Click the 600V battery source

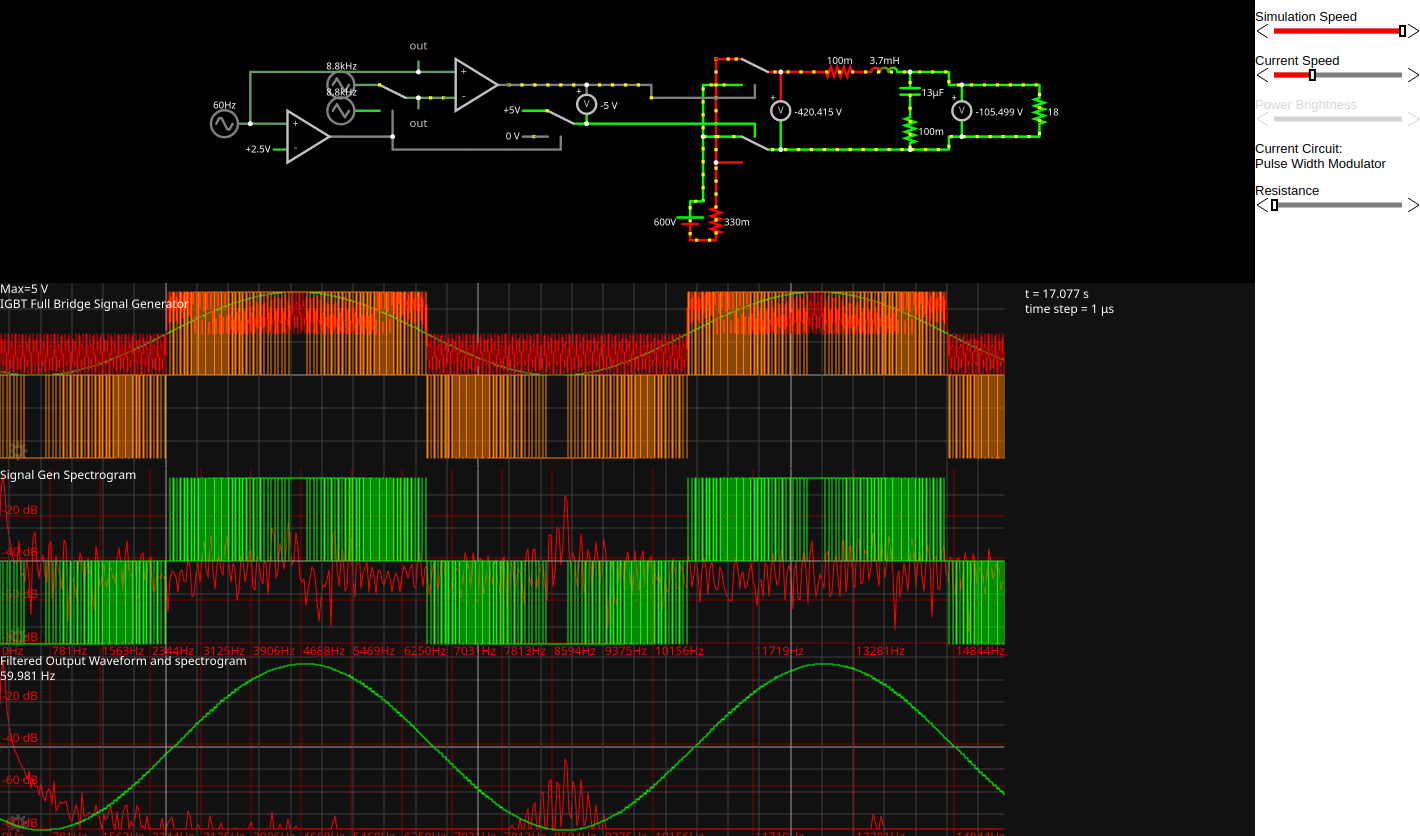click(691, 222)
